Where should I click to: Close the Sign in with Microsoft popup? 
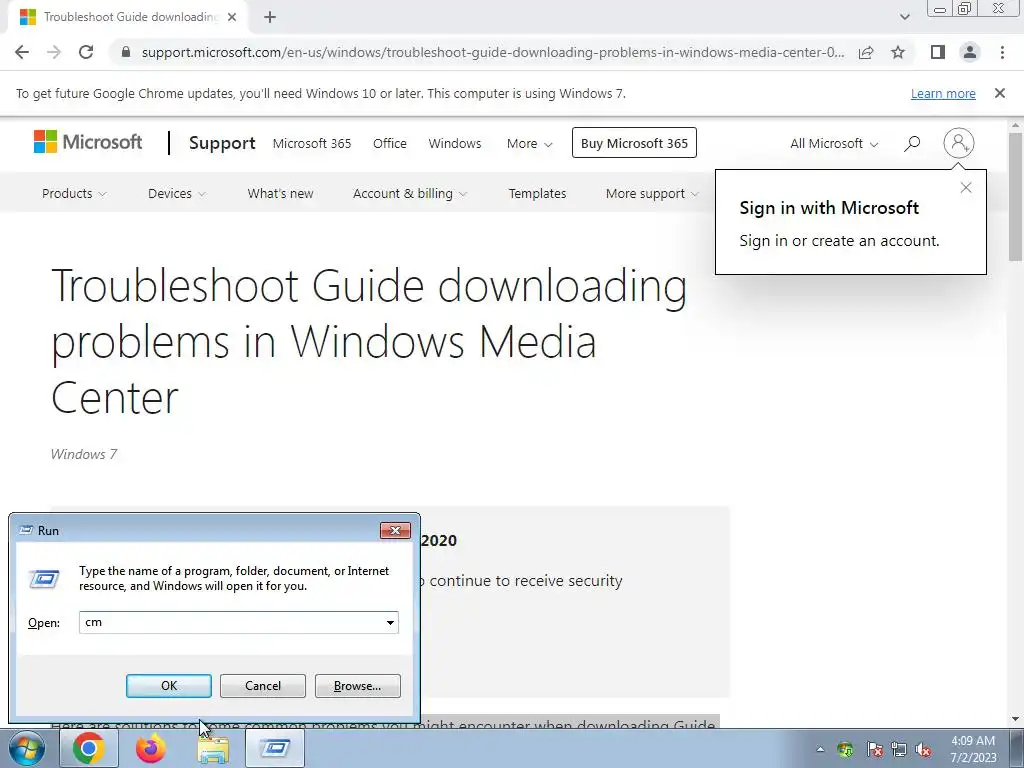[966, 188]
